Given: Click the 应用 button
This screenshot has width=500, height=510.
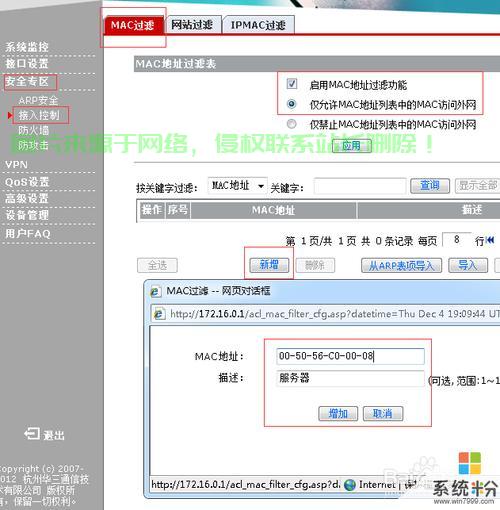Looking at the screenshot, I should tap(352, 146).
